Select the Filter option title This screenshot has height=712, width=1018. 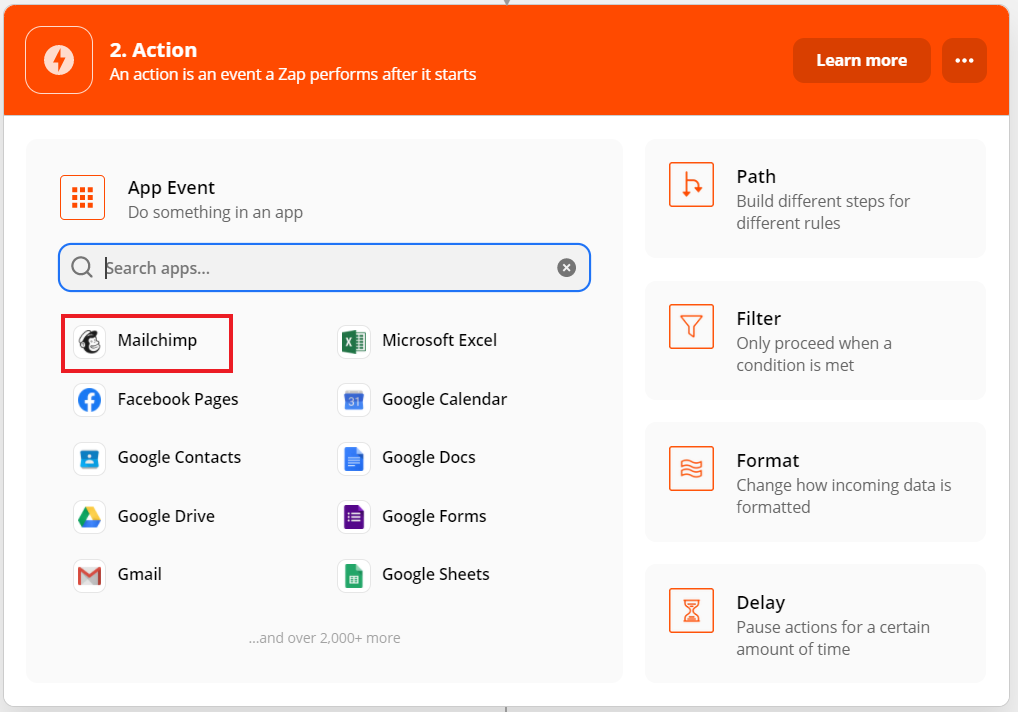tap(758, 319)
